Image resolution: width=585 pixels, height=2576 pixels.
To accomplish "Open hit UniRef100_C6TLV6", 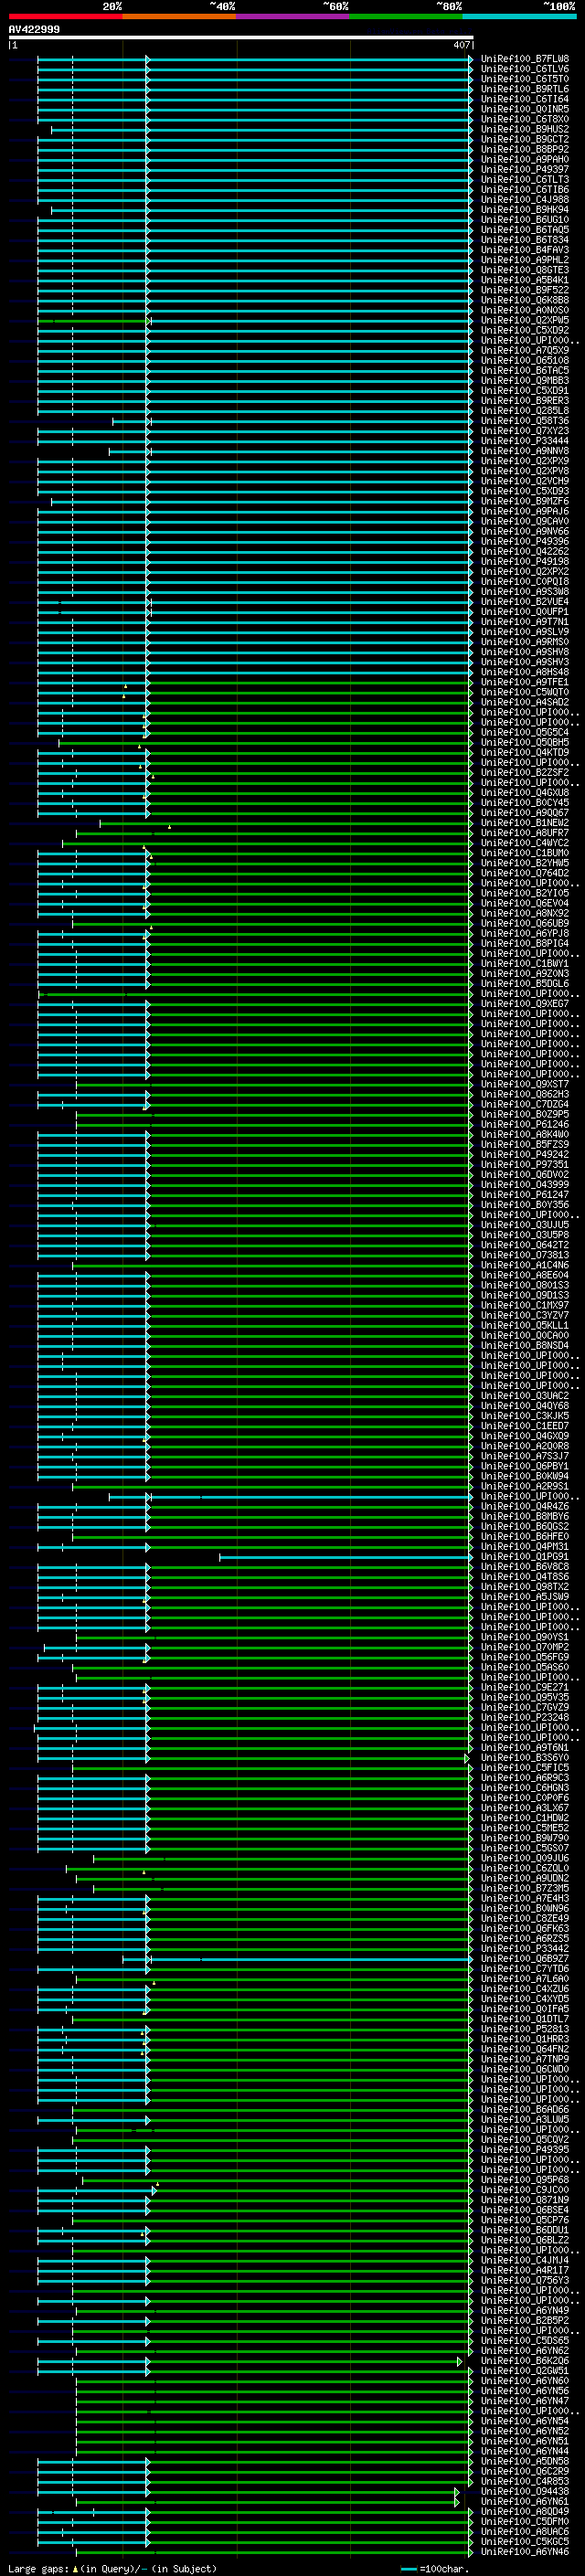I will coord(525,69).
